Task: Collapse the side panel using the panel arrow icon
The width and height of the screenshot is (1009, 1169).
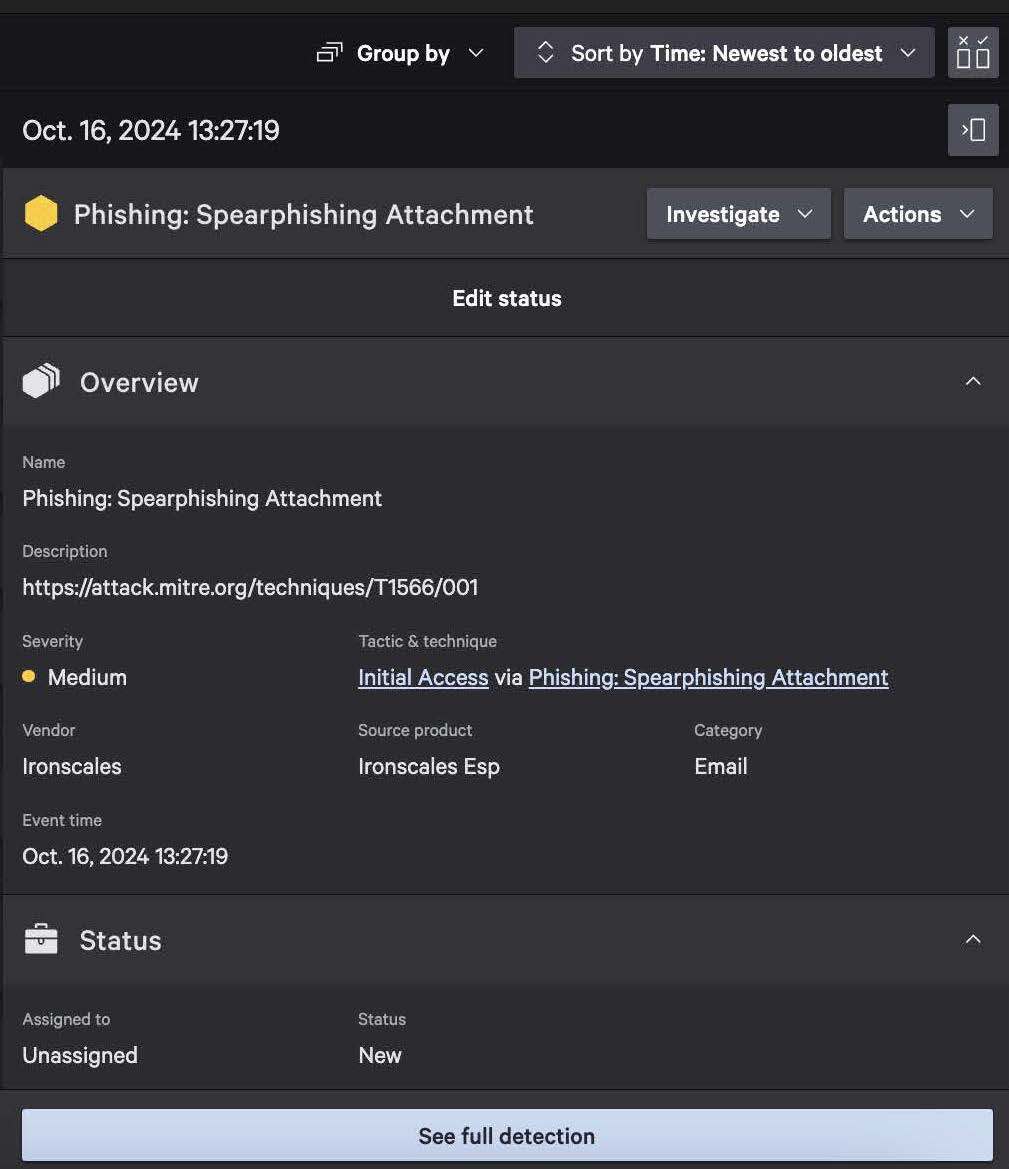Action: point(971,130)
